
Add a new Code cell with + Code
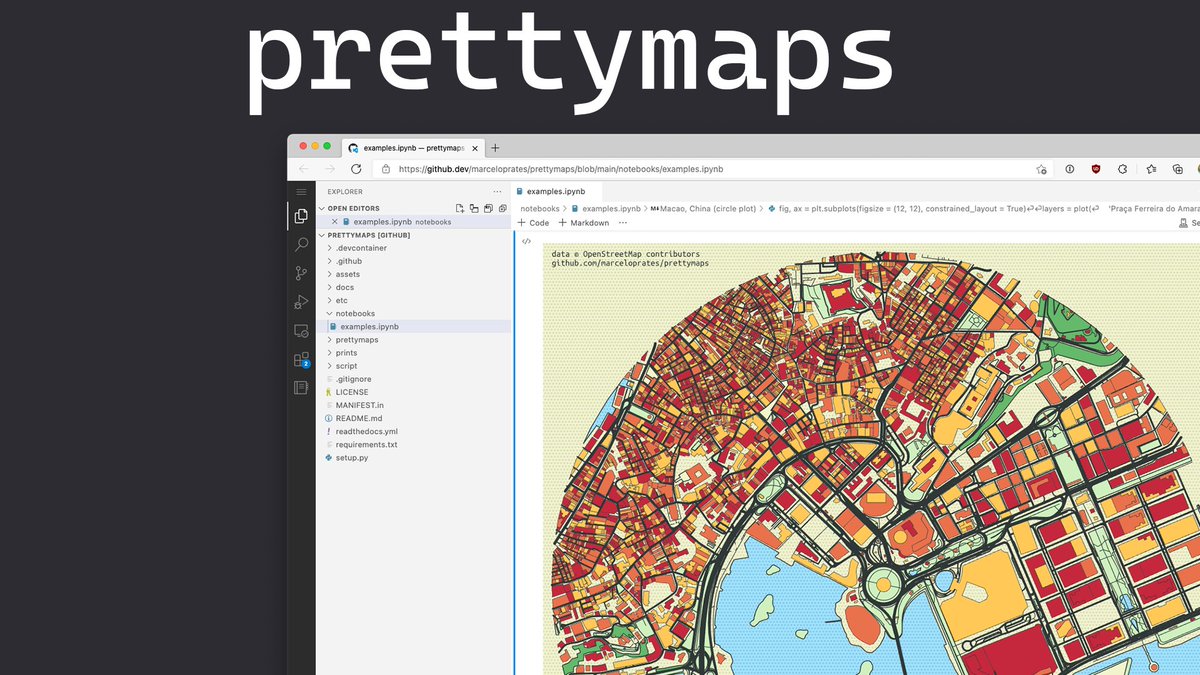[x=533, y=222]
